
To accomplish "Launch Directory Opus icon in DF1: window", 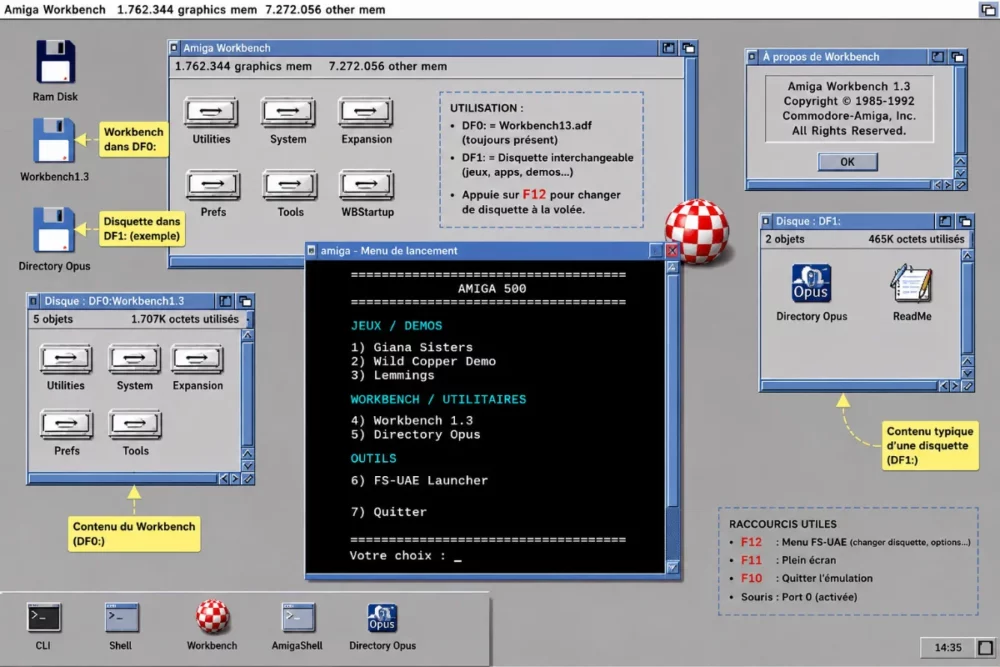I will pos(811,283).
